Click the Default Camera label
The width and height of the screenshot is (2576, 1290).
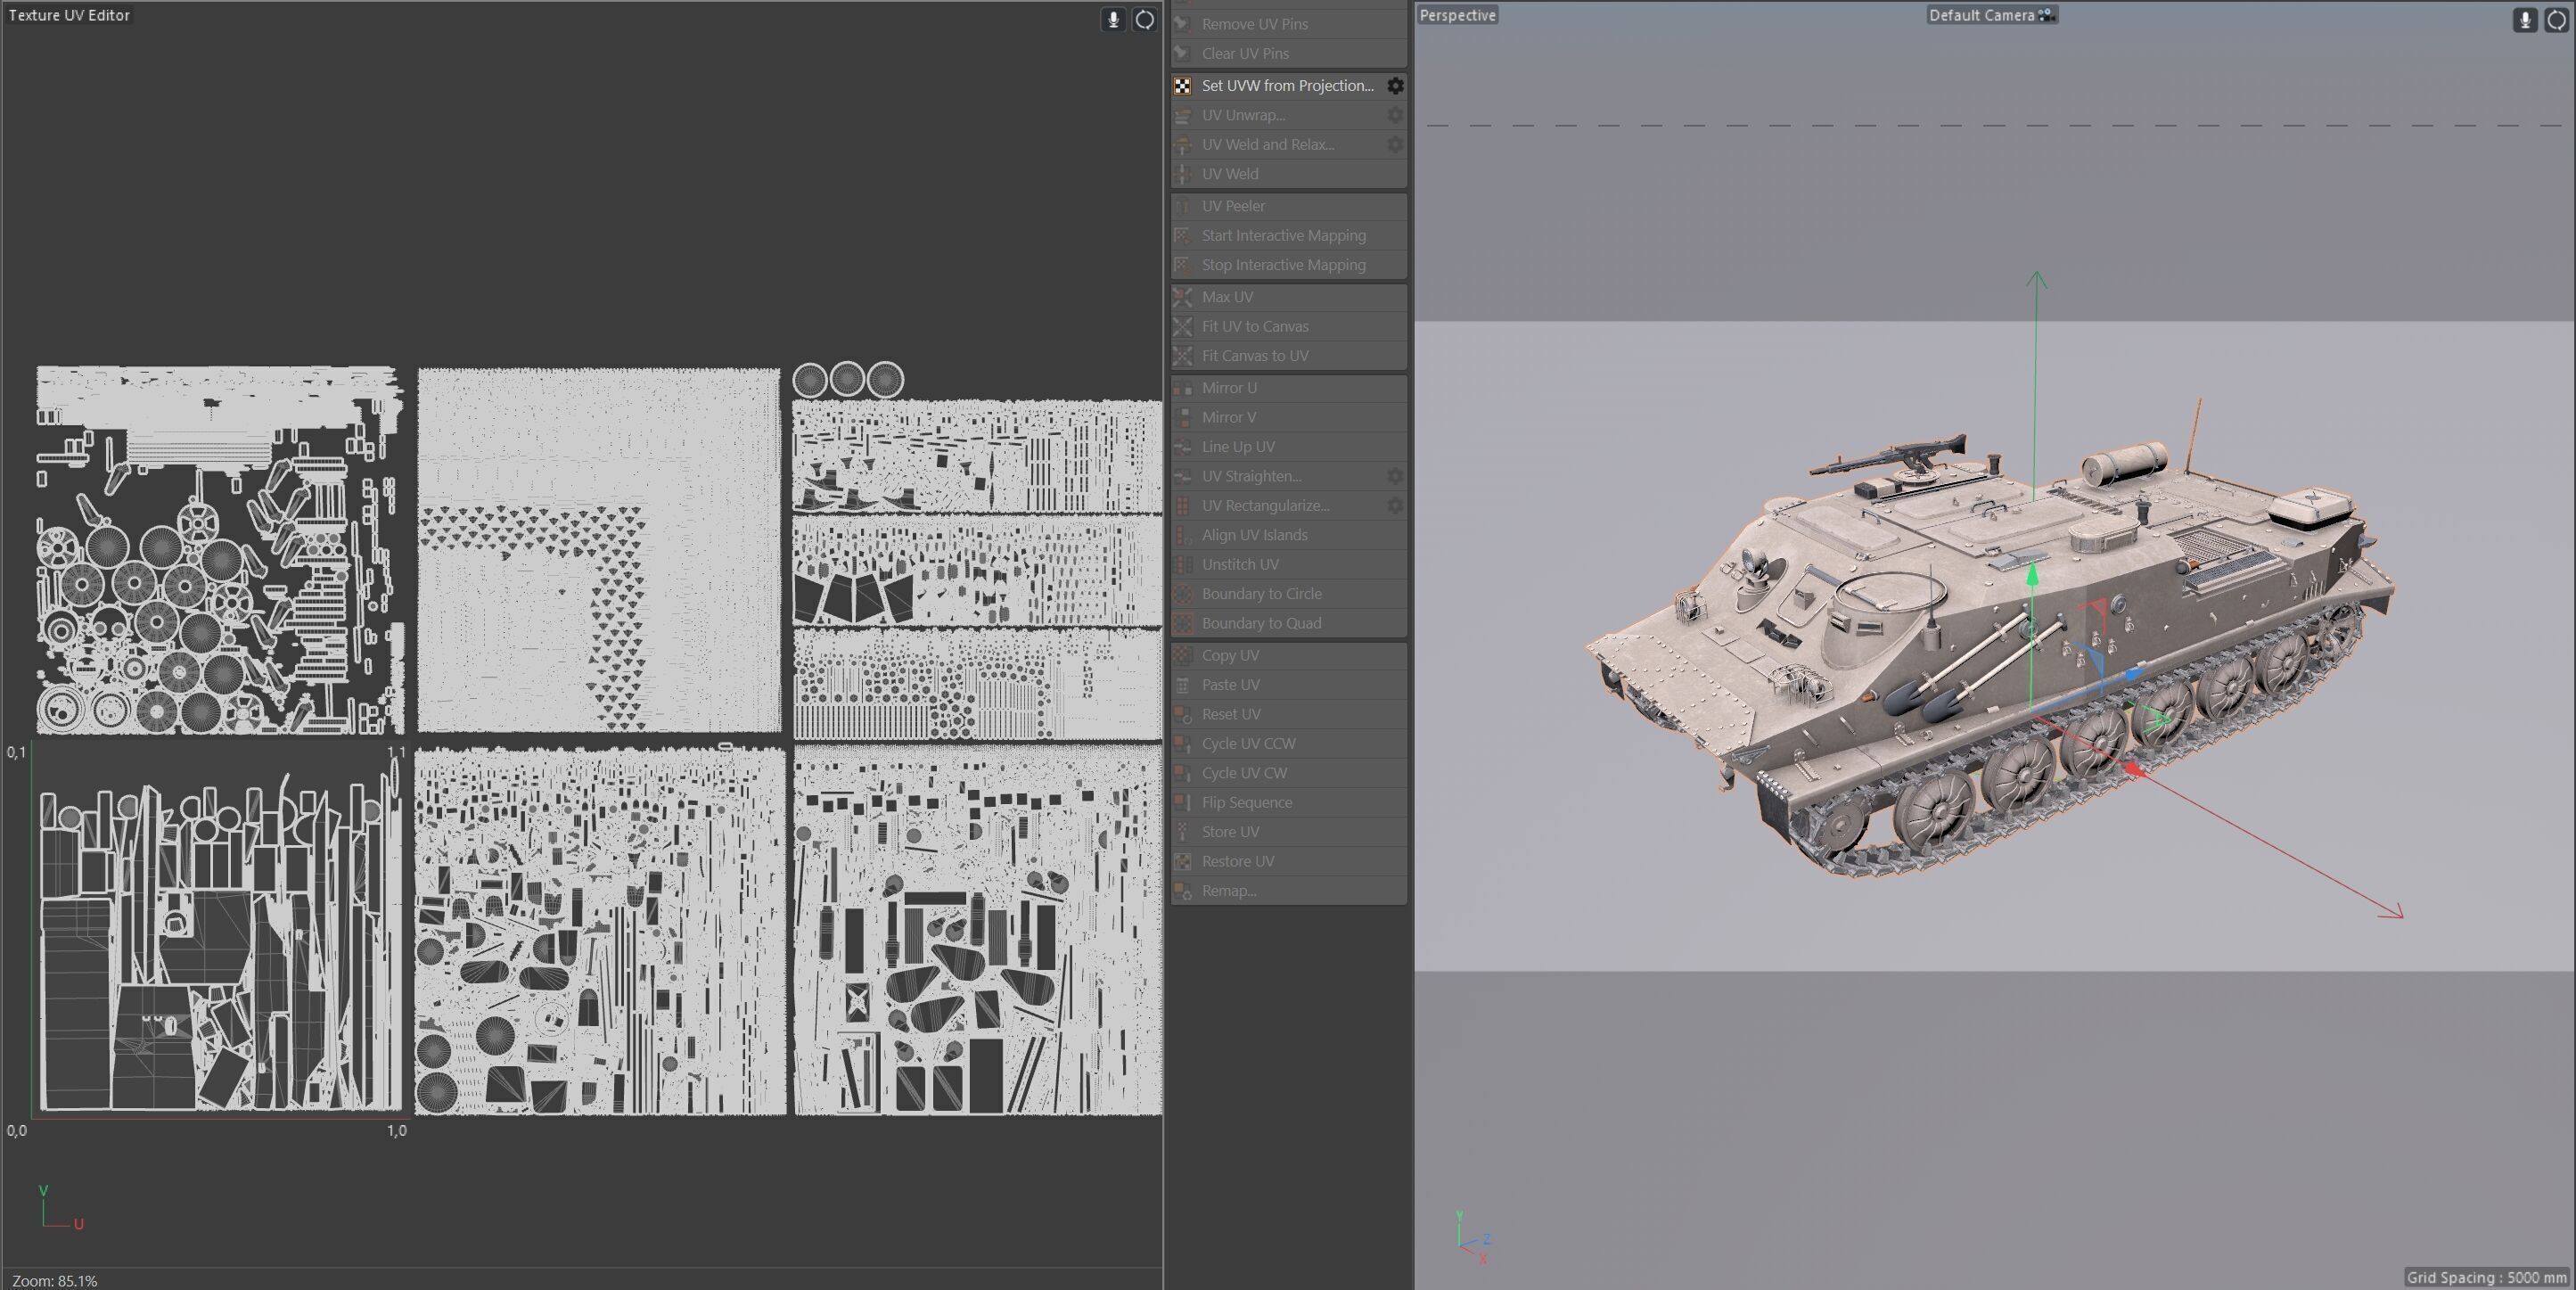click(1981, 15)
